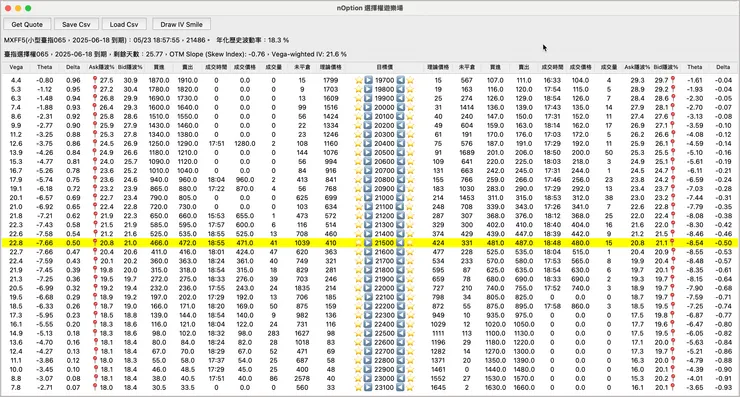Click put bid price 481.0
This screenshot has height=397, width=740.
pyautogui.click(x=495, y=243)
